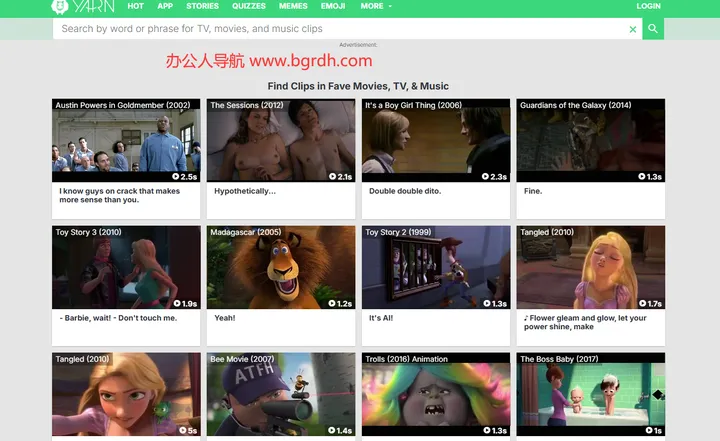The height and width of the screenshot is (441, 720).
Task: Open the EMOJI page
Action: (x=333, y=6)
